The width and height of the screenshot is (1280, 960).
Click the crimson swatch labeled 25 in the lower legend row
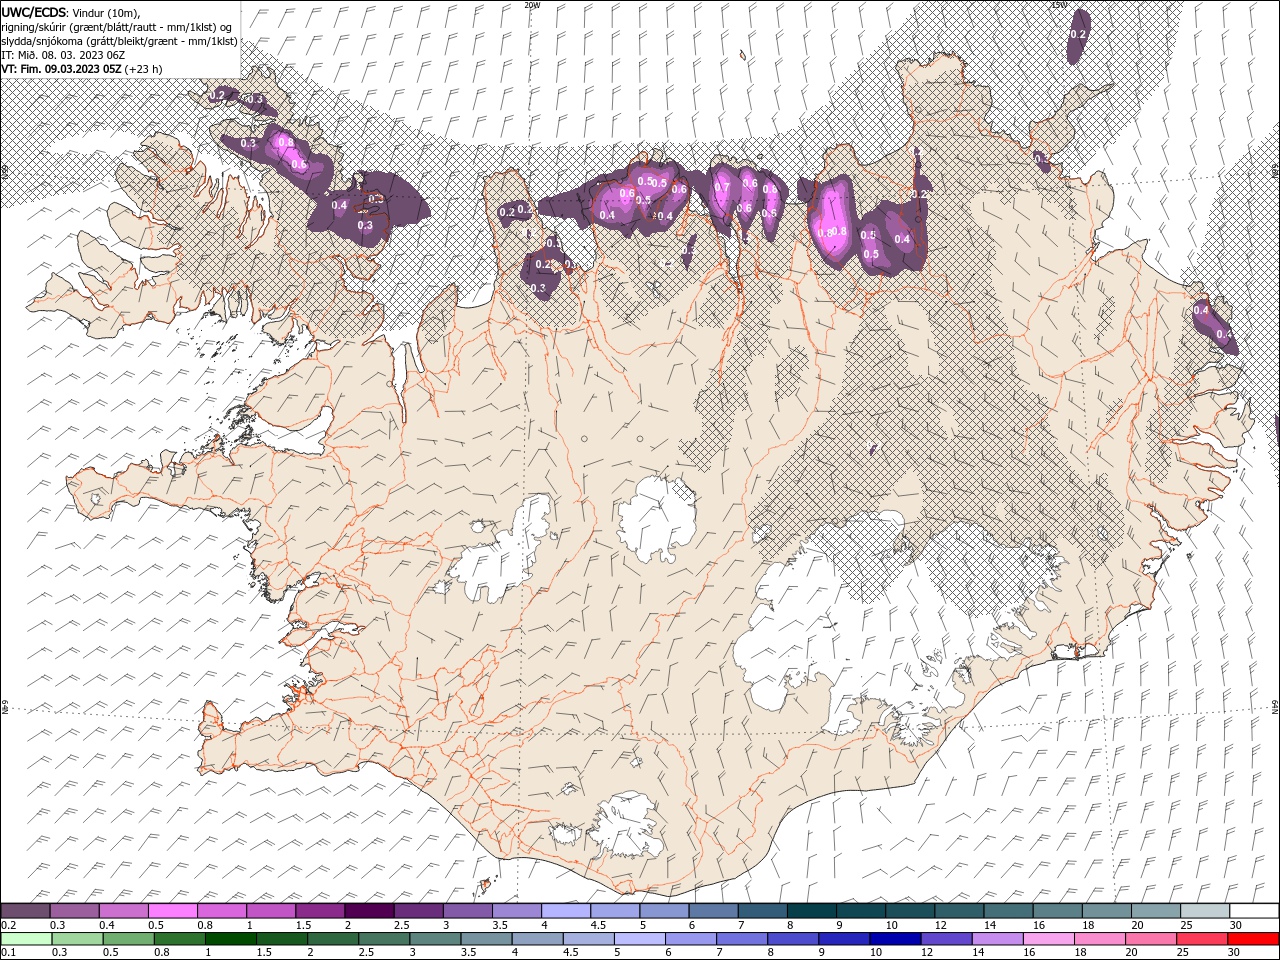[x=1201, y=938]
